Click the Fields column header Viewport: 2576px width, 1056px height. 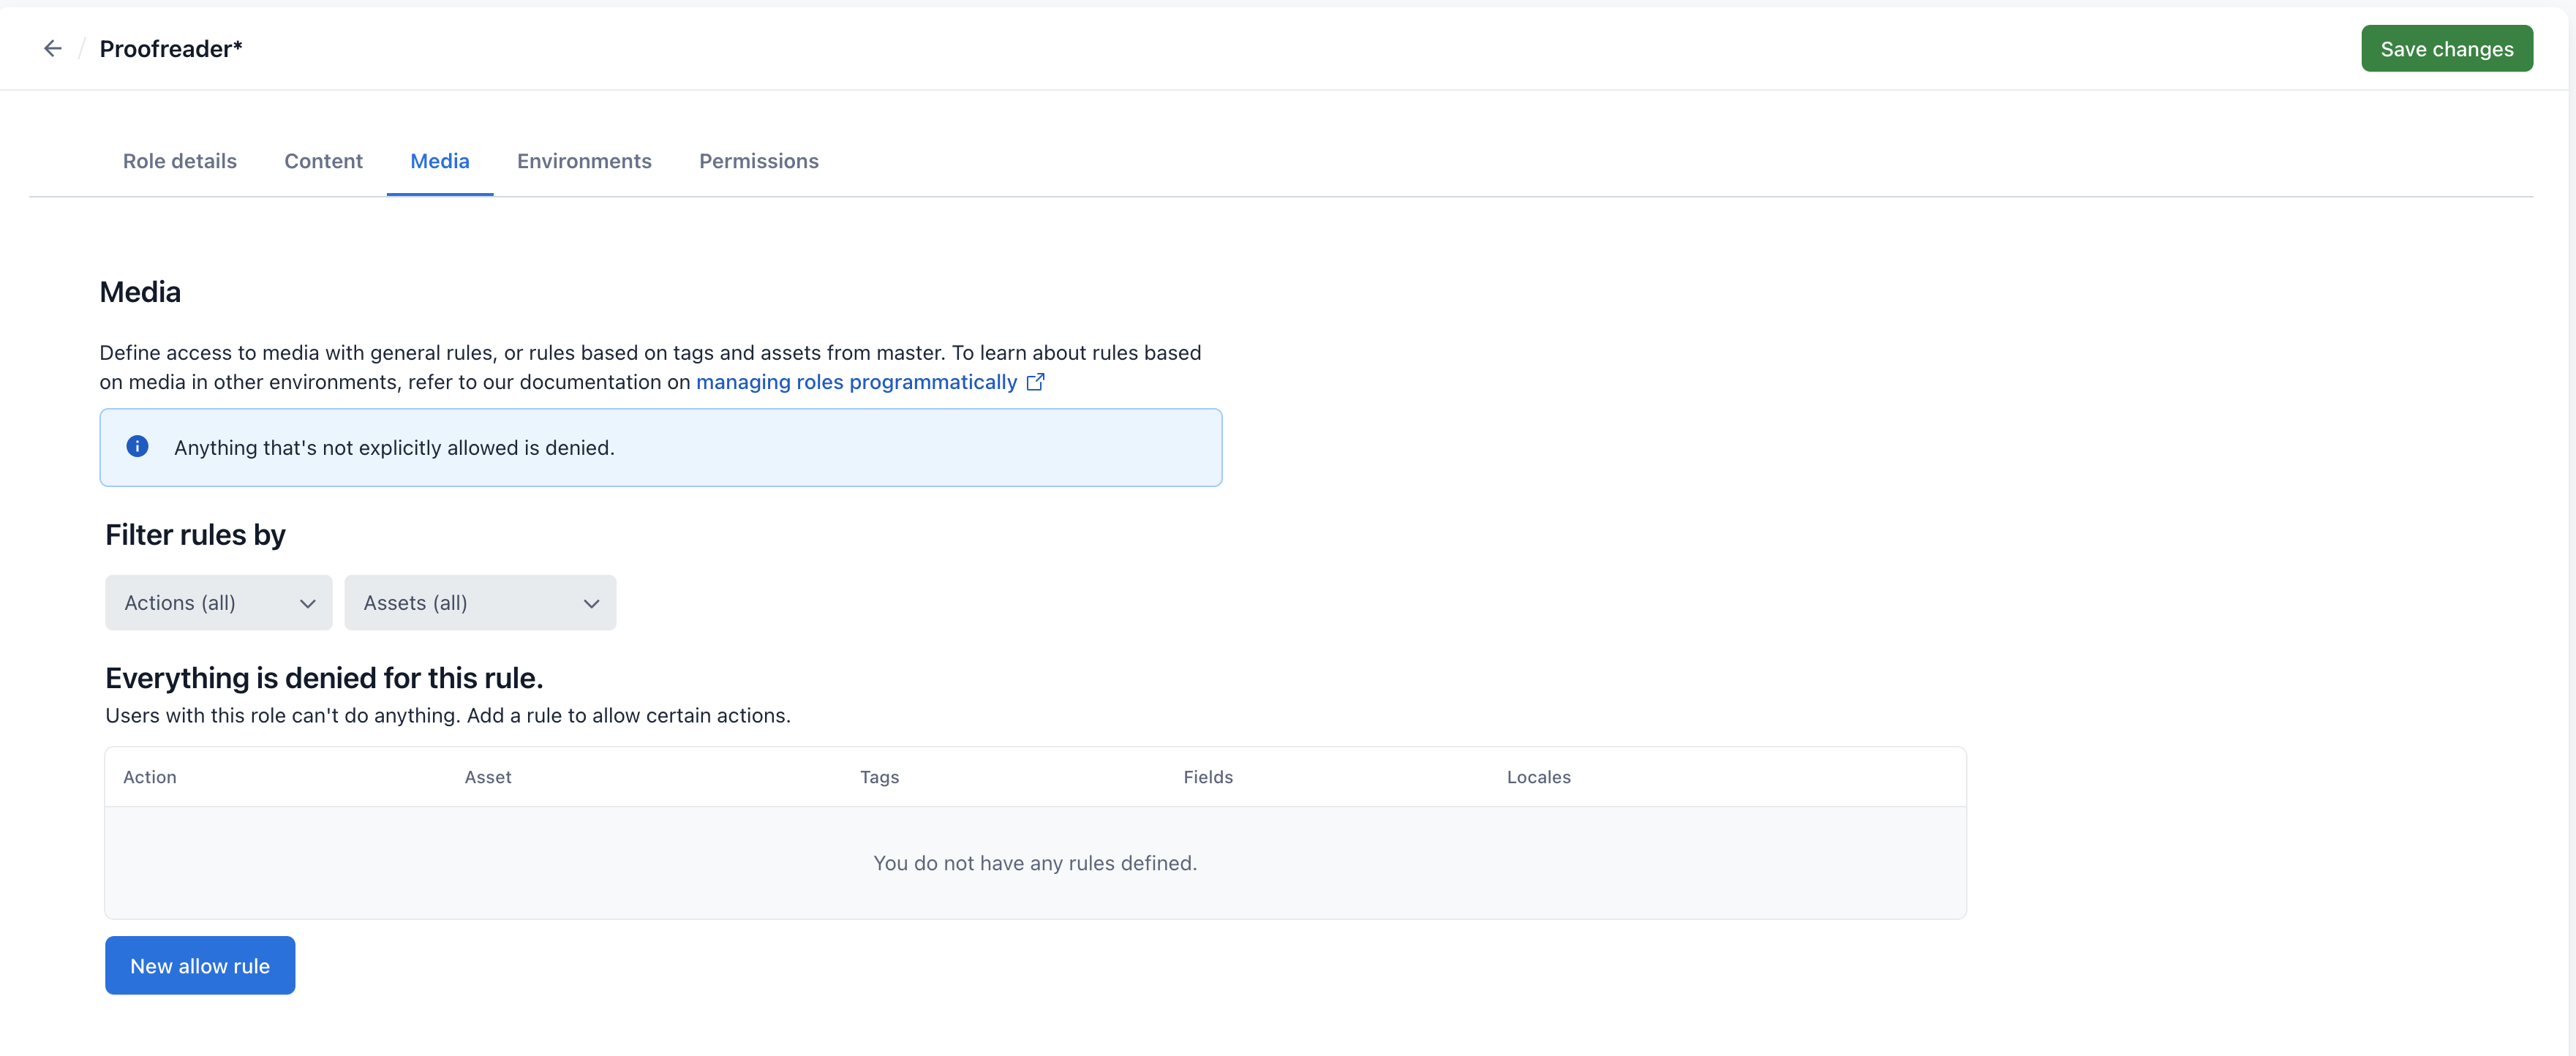point(1207,777)
